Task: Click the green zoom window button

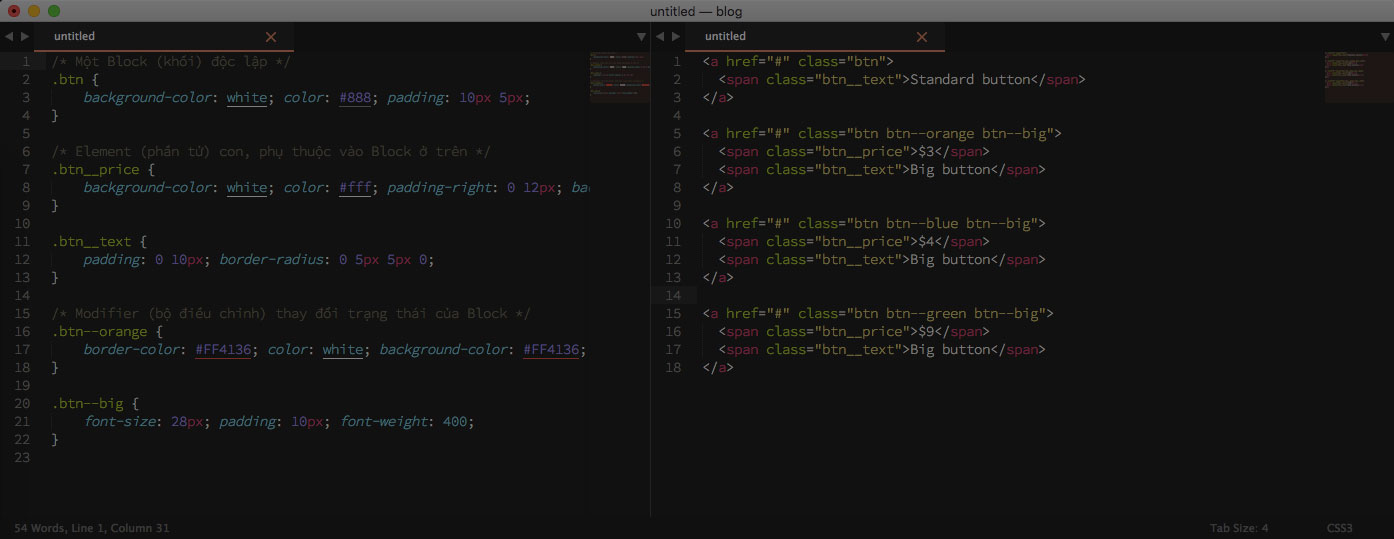Action: [x=54, y=11]
